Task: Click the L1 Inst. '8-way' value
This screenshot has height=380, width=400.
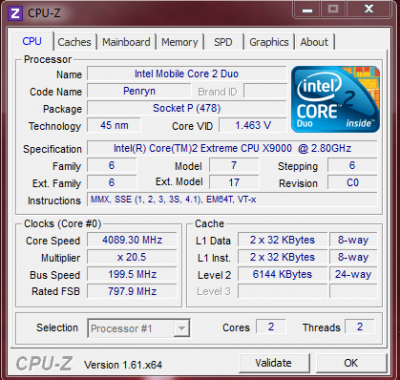Action: tap(353, 257)
